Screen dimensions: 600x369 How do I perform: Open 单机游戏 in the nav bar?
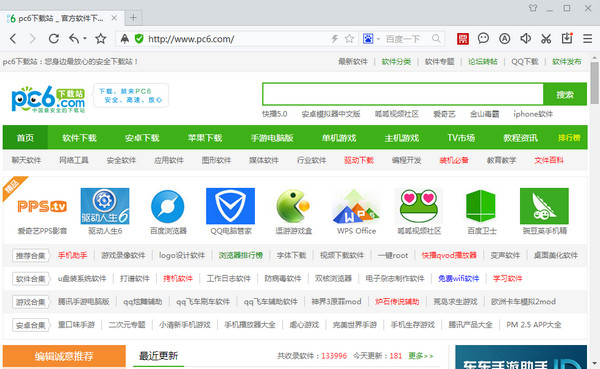pyautogui.click(x=339, y=138)
